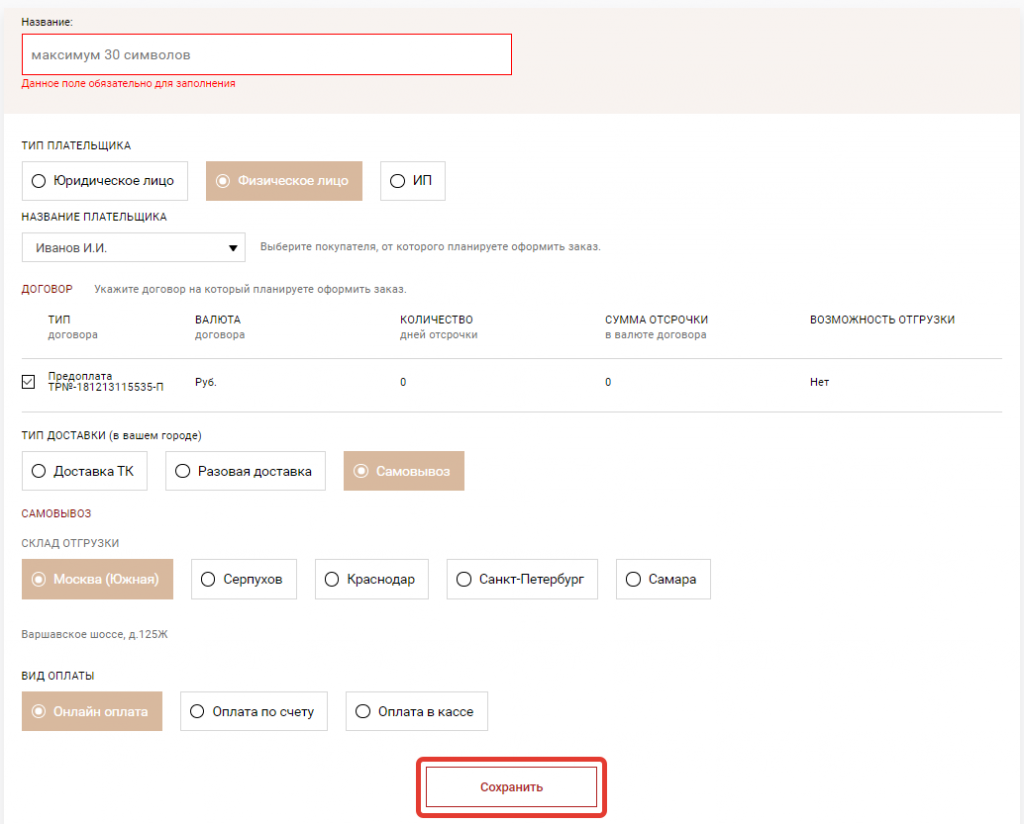Image resolution: width=1024 pixels, height=824 pixels.
Task: Click contract number ТРN°-181213115535-П text
Action: pyautogui.click(x=106, y=387)
